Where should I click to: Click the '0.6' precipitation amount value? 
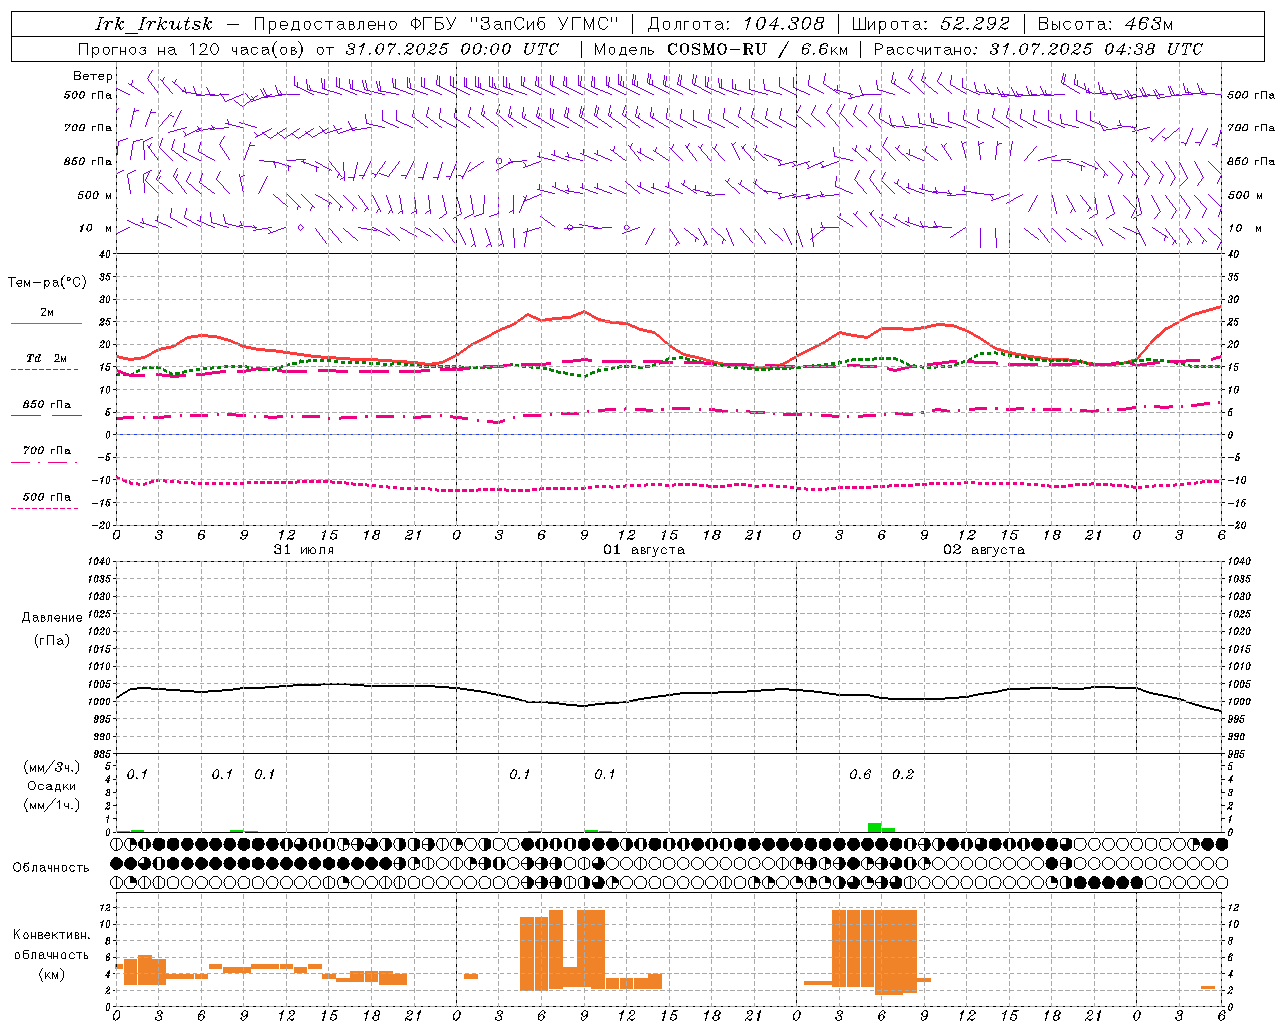coord(860,775)
